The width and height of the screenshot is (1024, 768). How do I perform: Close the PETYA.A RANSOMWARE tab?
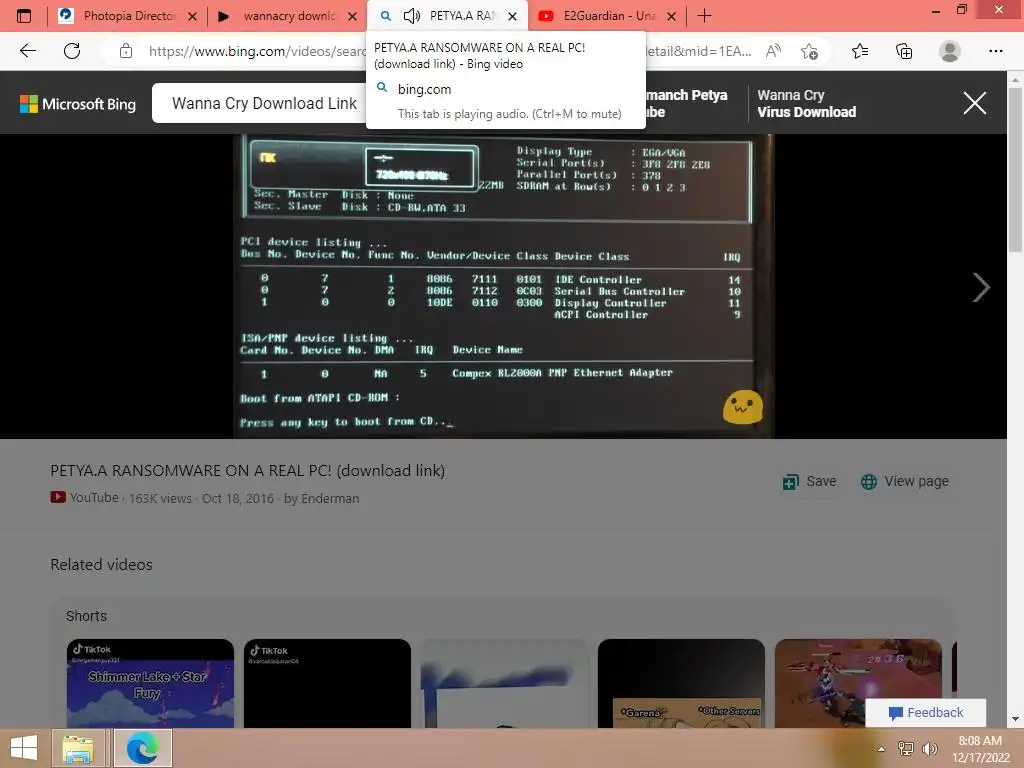[513, 16]
